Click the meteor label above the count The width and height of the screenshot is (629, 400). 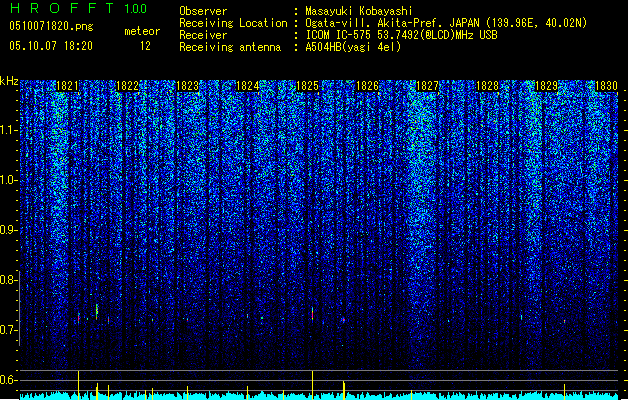[142, 31]
